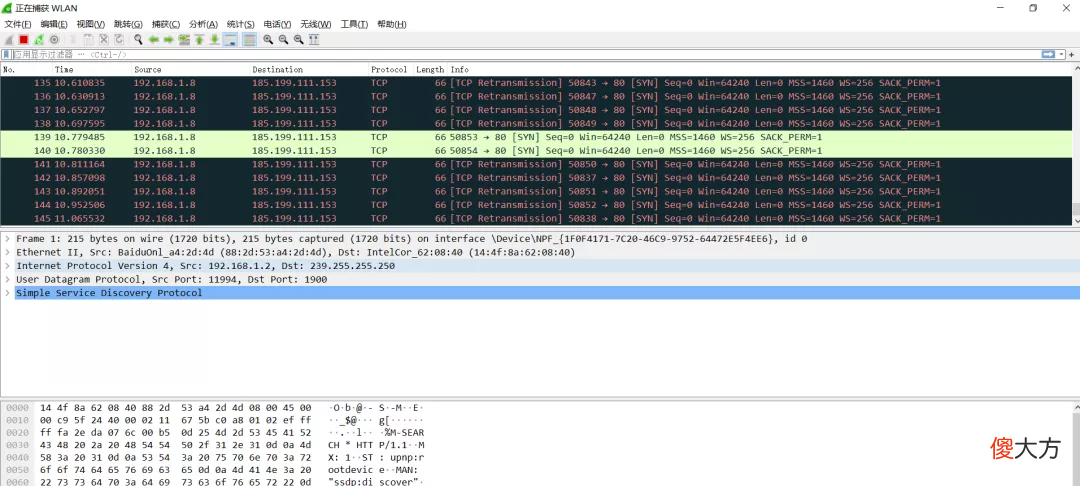The width and height of the screenshot is (1080, 486).
Task: Open the 编辑(E) menu
Action: click(54, 24)
